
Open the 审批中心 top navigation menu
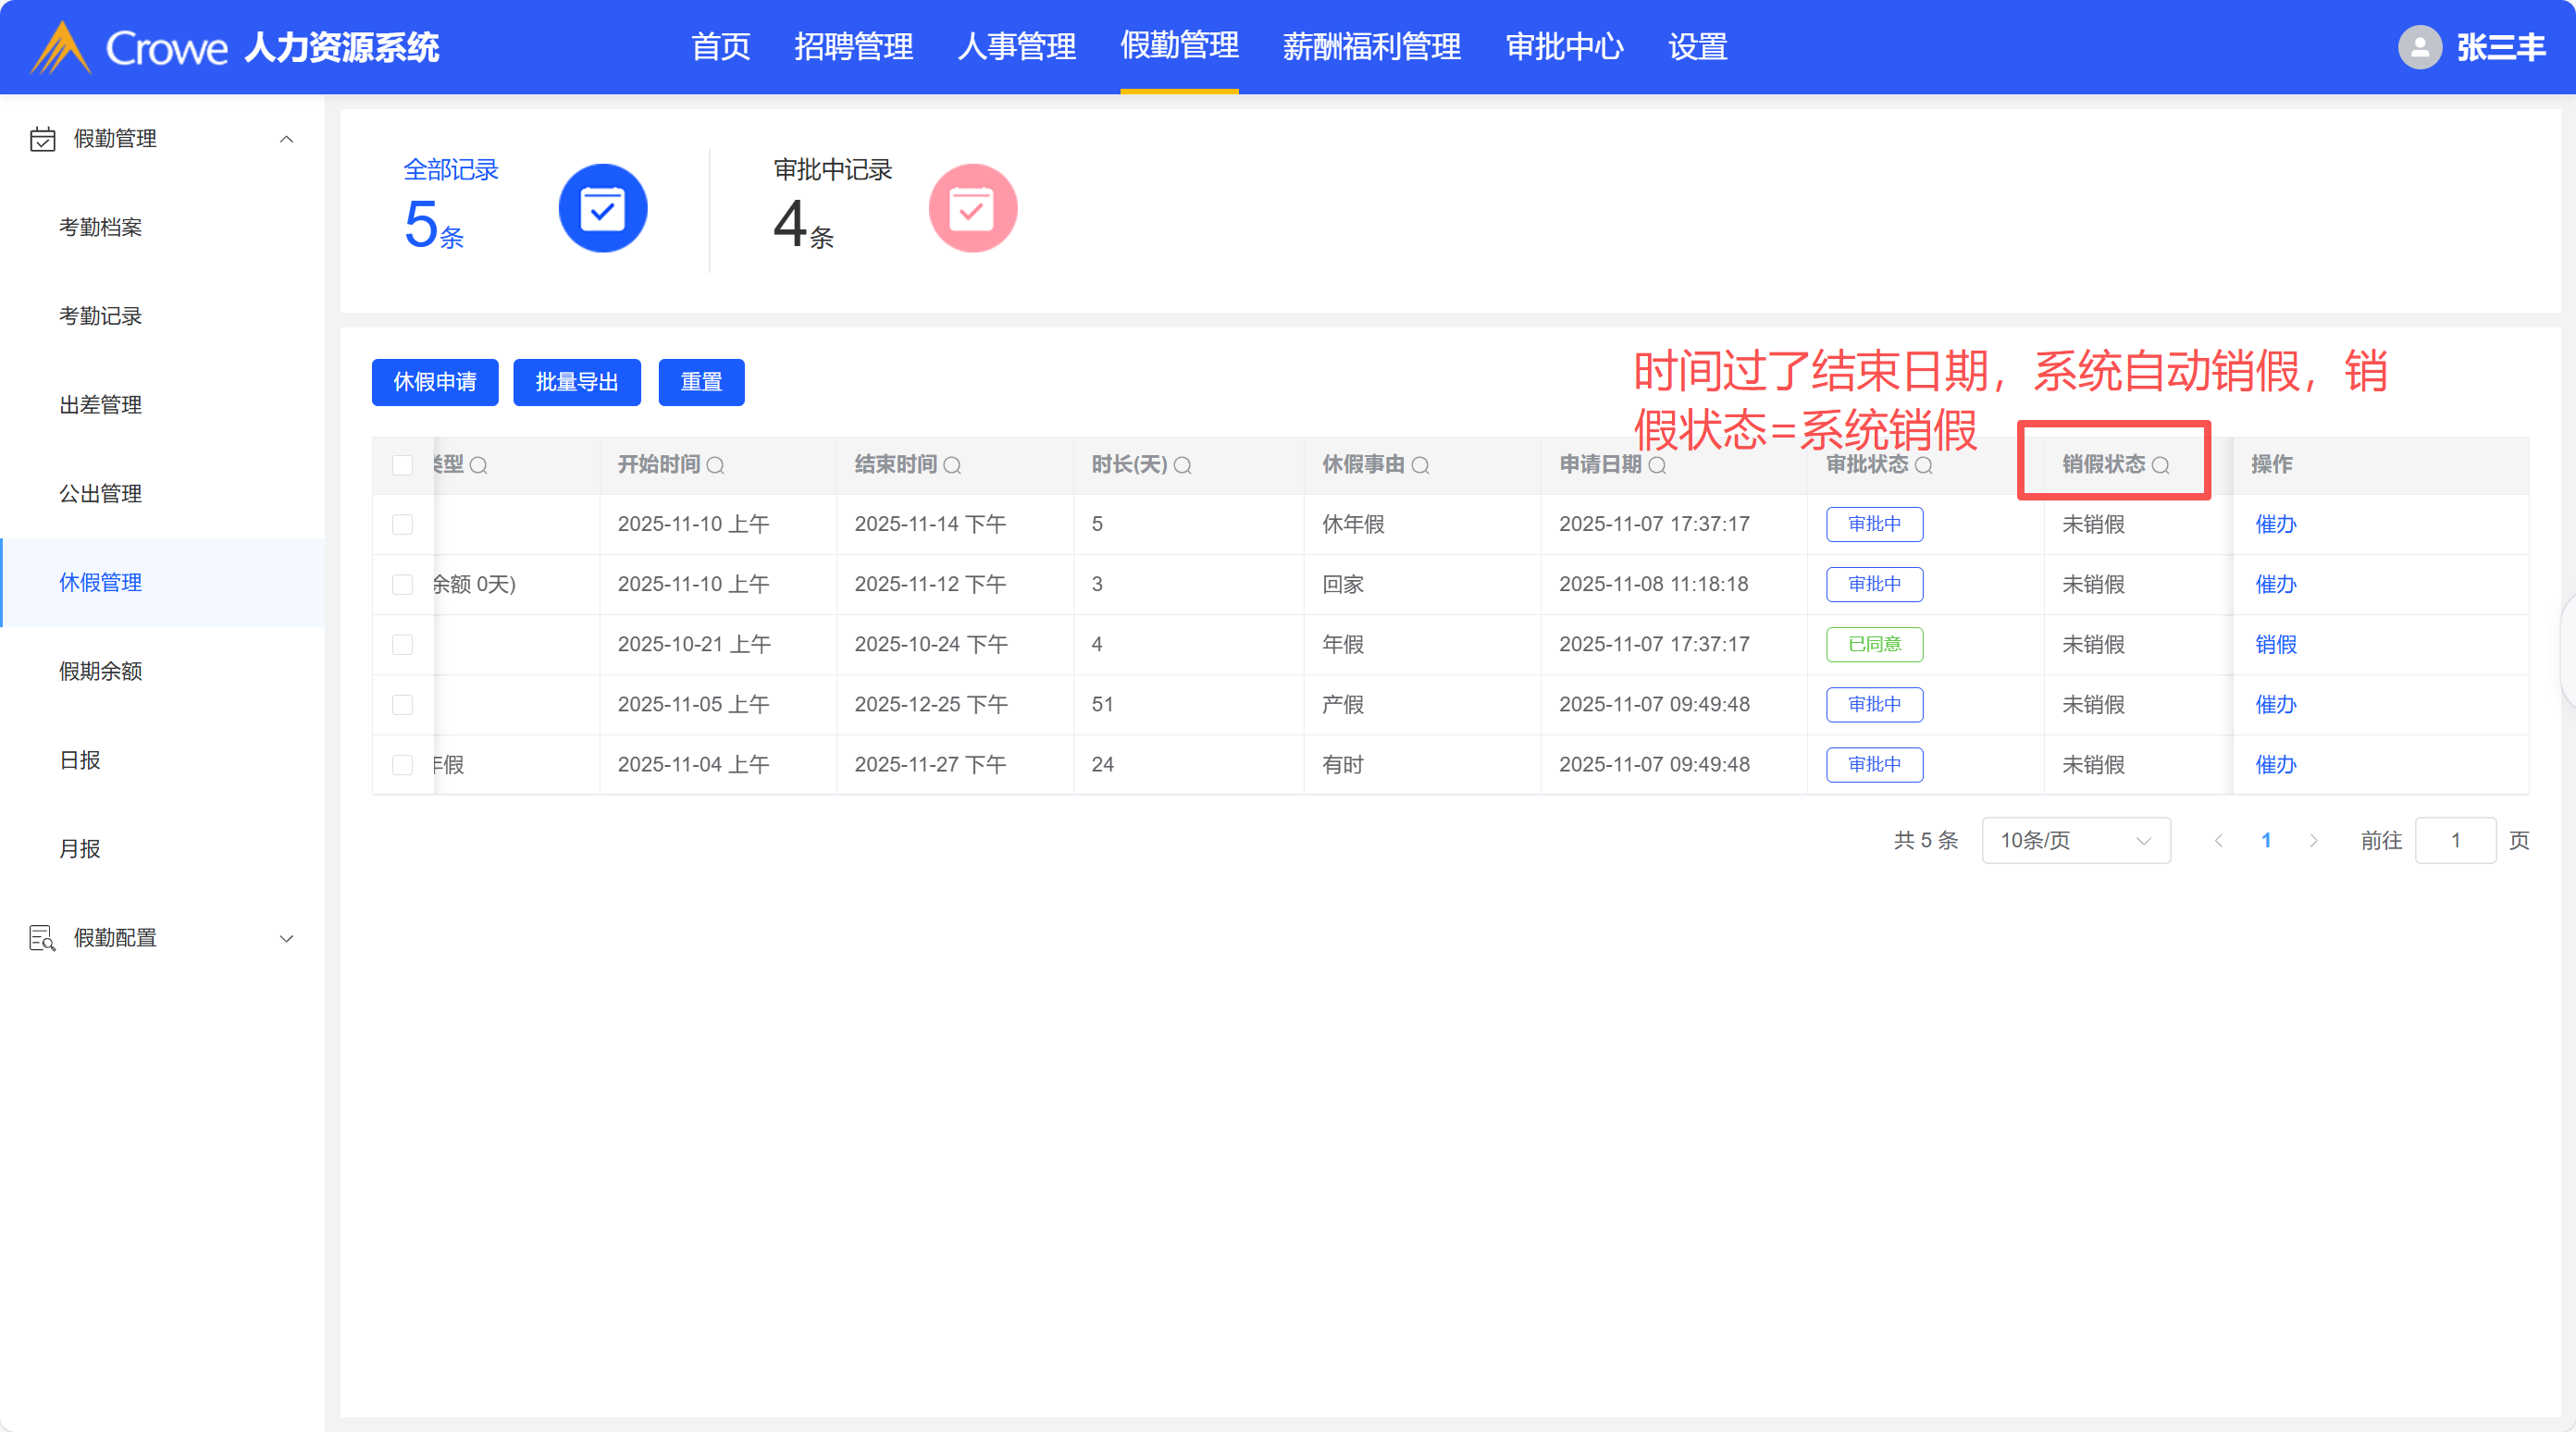[1564, 47]
